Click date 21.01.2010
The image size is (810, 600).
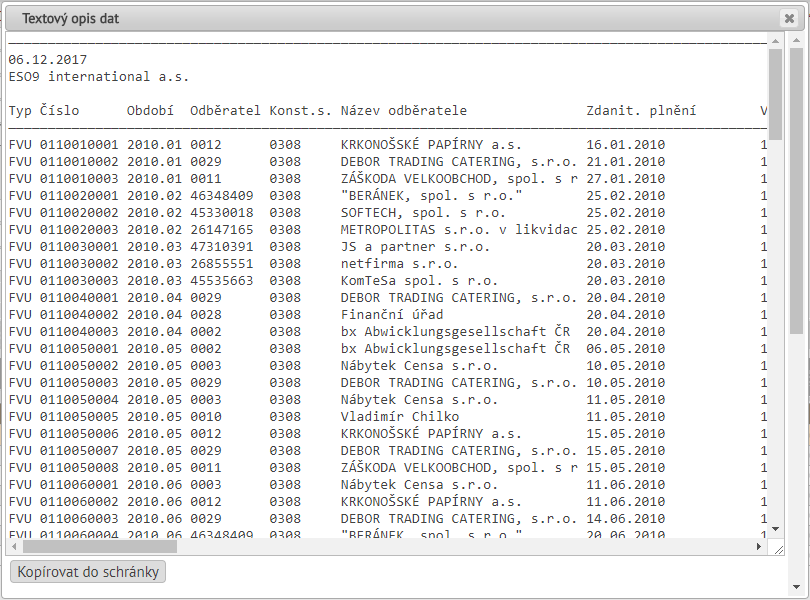[x=626, y=162]
